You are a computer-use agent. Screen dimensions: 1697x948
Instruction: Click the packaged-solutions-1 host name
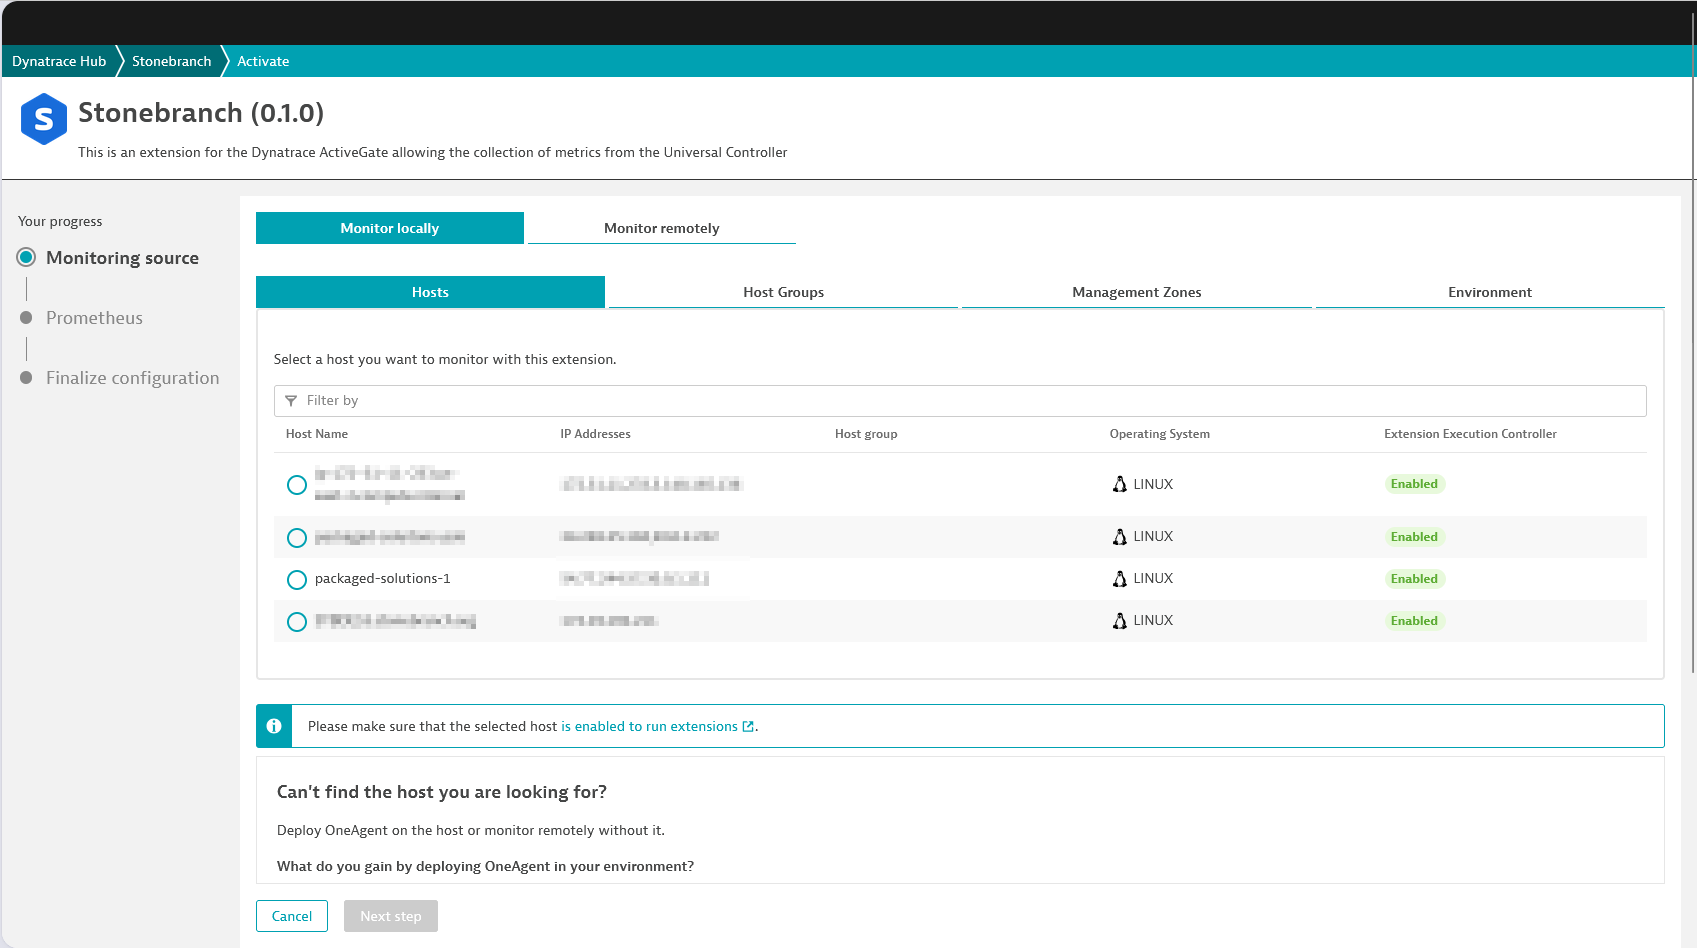pyautogui.click(x=382, y=579)
